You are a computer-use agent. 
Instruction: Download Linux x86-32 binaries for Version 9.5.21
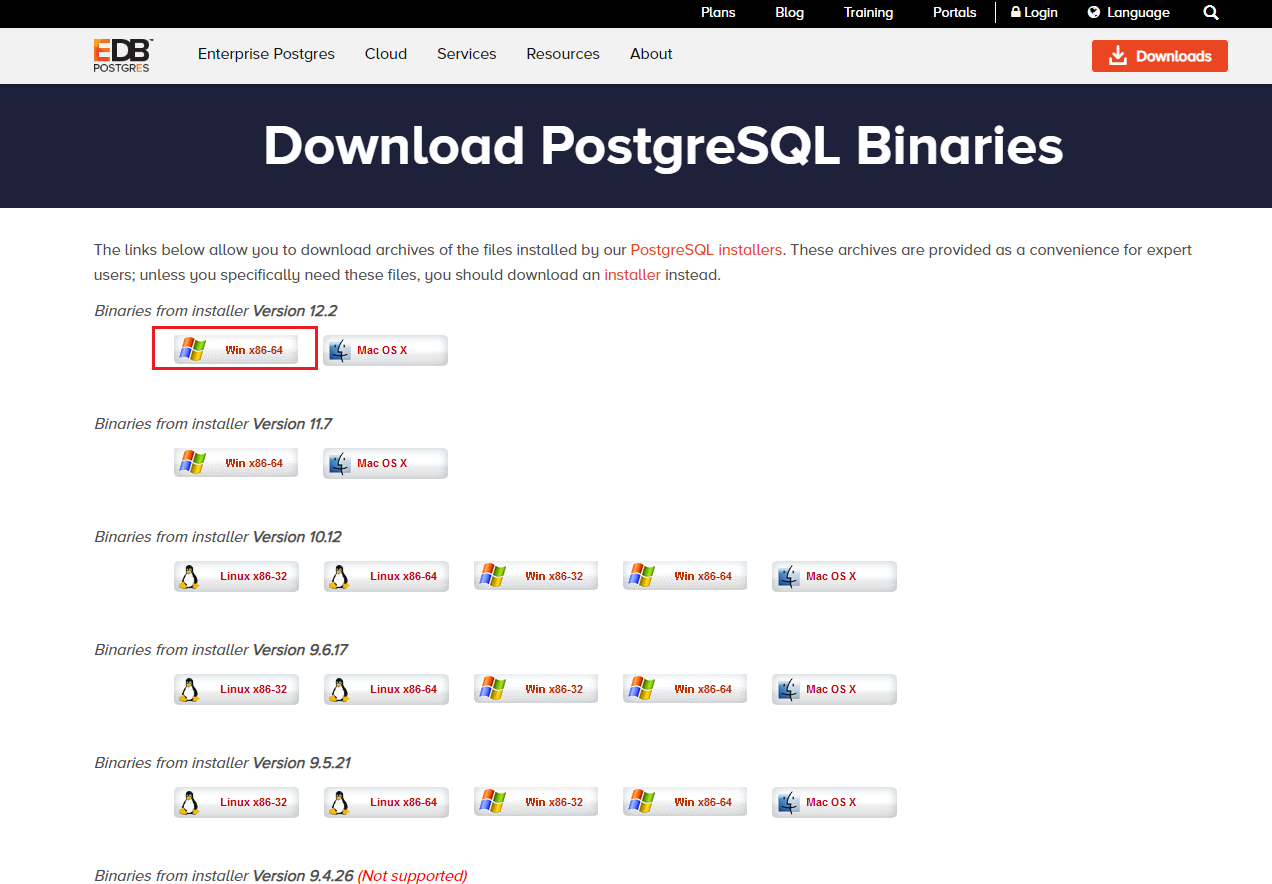tap(236, 801)
